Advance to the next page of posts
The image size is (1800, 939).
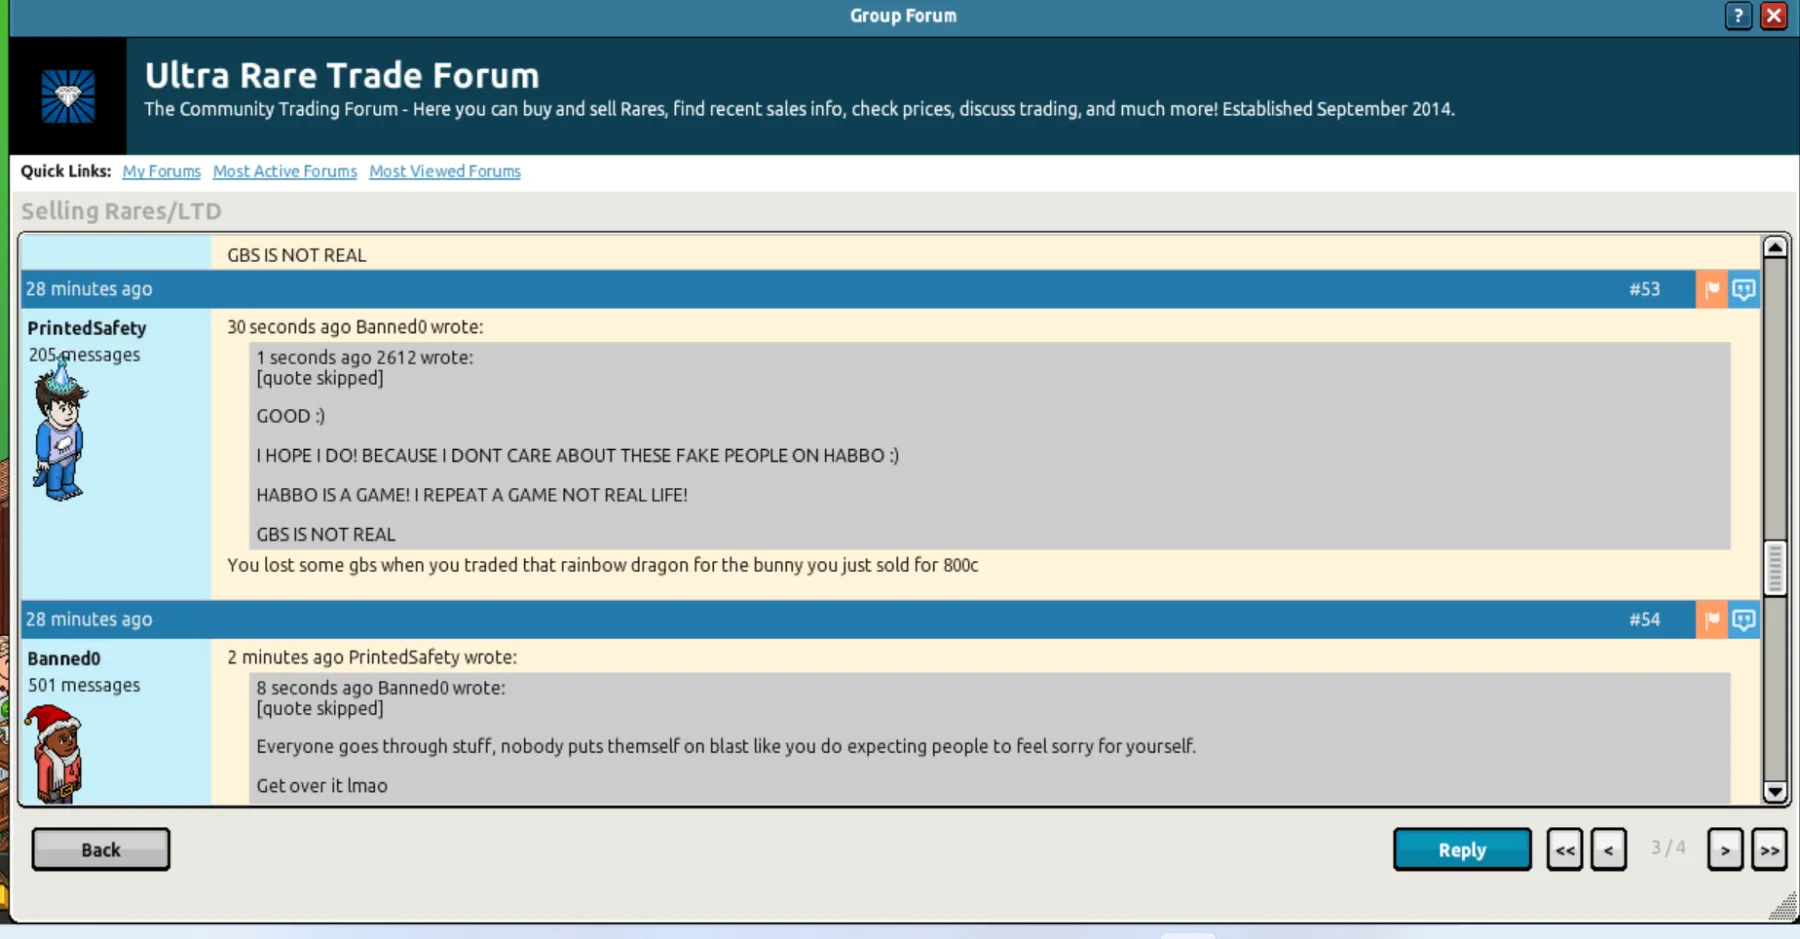click(1725, 850)
